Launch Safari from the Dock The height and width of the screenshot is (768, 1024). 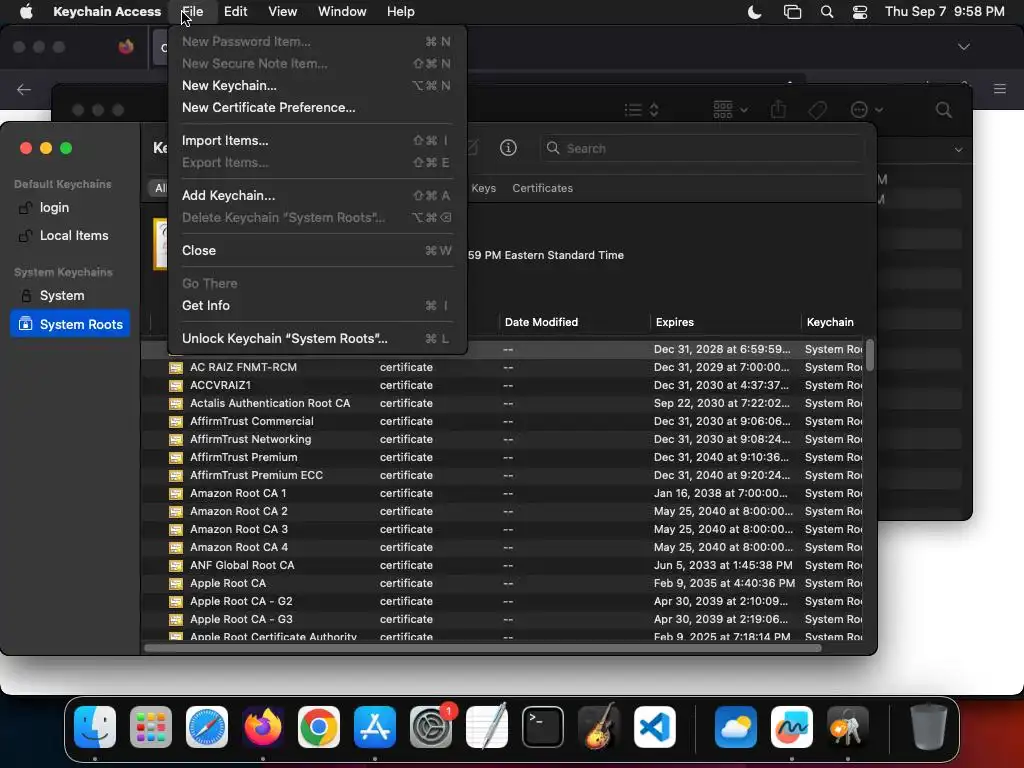207,727
